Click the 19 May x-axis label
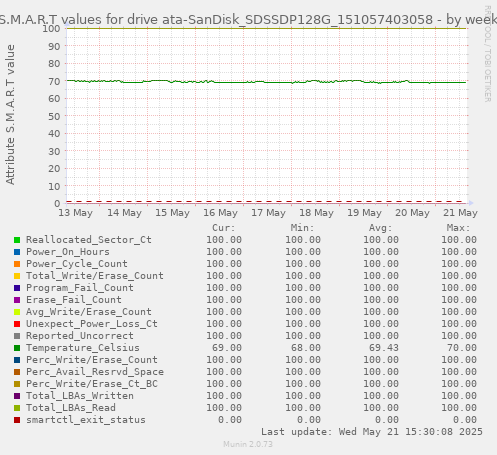 (x=364, y=213)
